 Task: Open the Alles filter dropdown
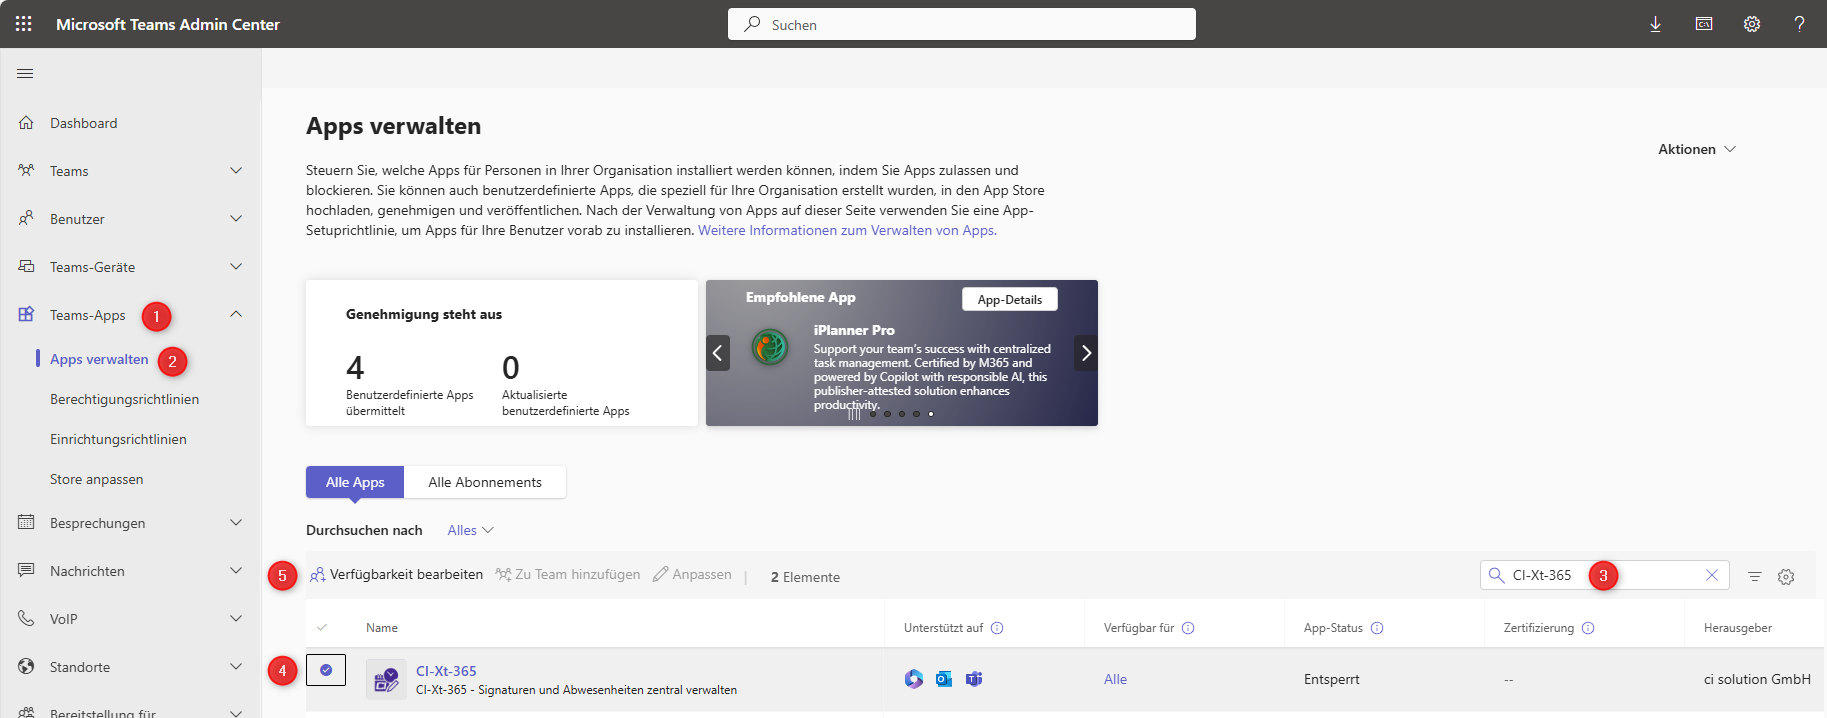[470, 530]
